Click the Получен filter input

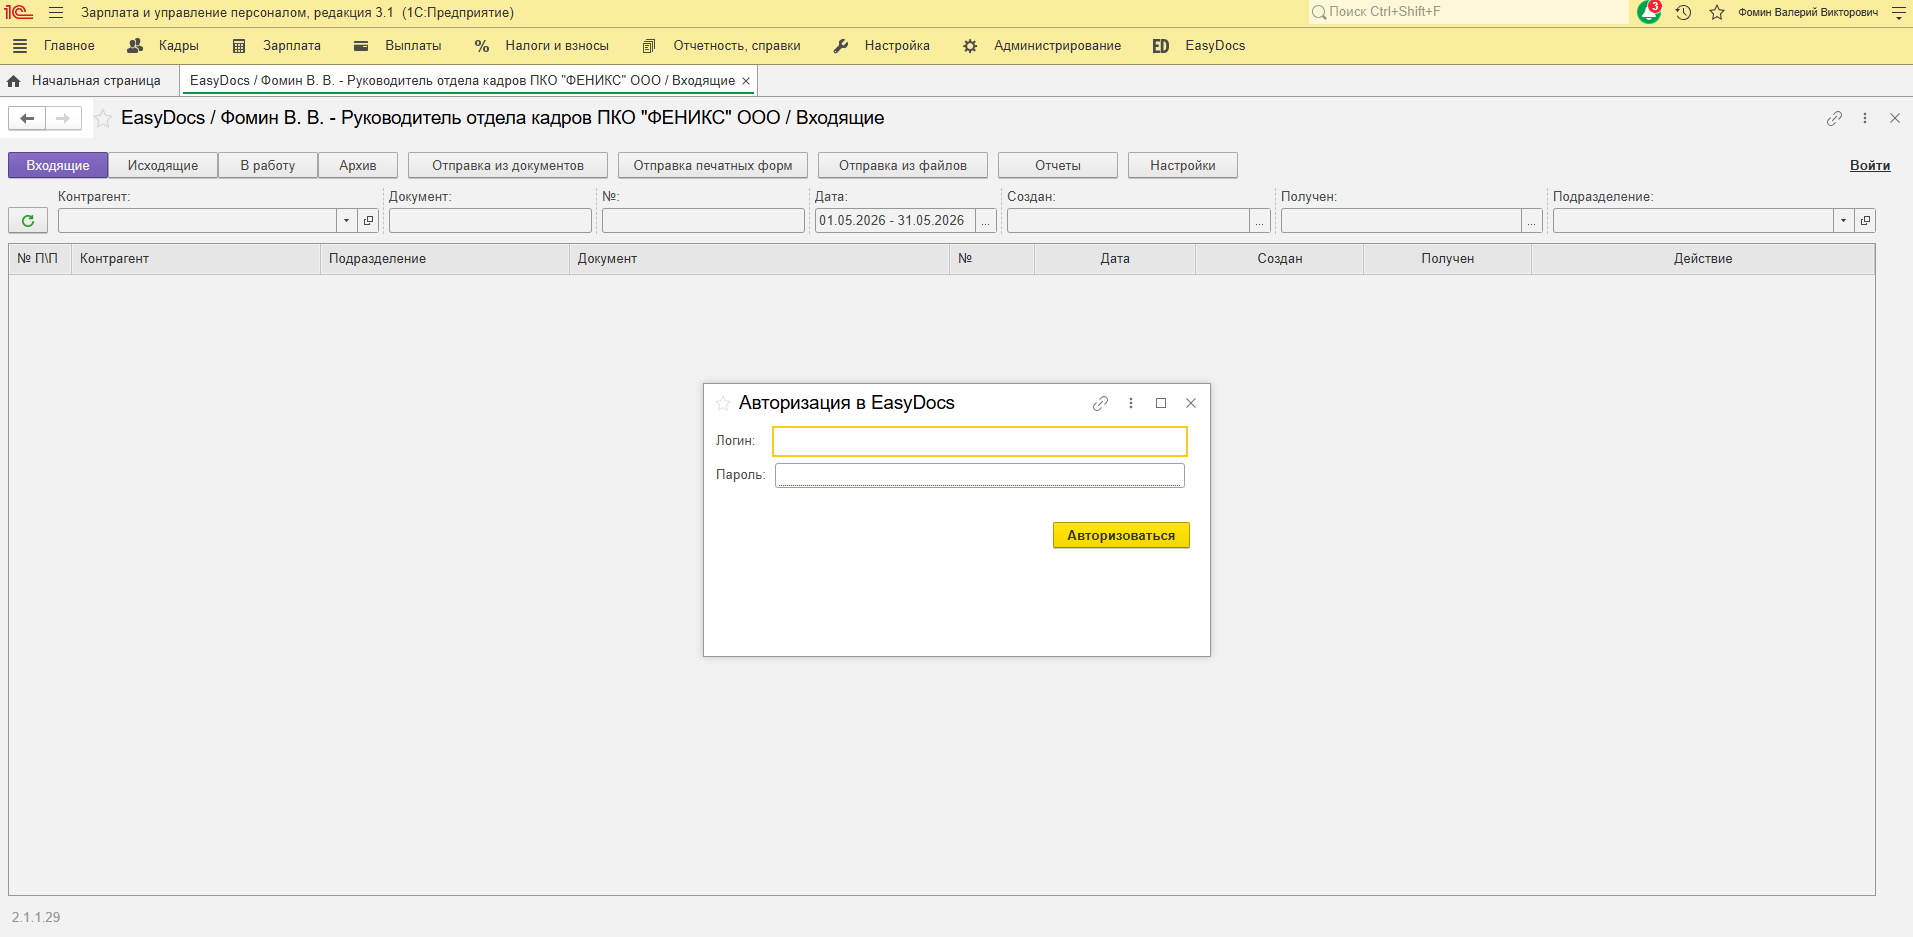pyautogui.click(x=1402, y=221)
